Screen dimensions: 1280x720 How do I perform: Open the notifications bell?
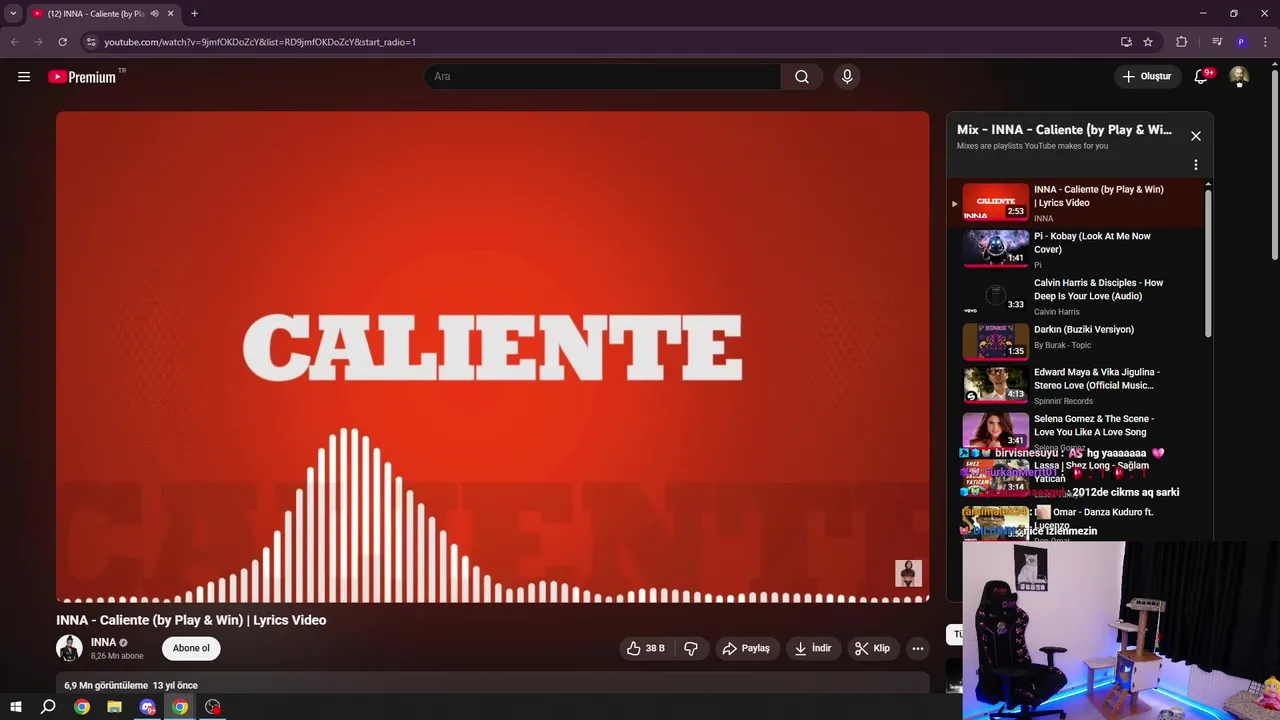point(1202,77)
